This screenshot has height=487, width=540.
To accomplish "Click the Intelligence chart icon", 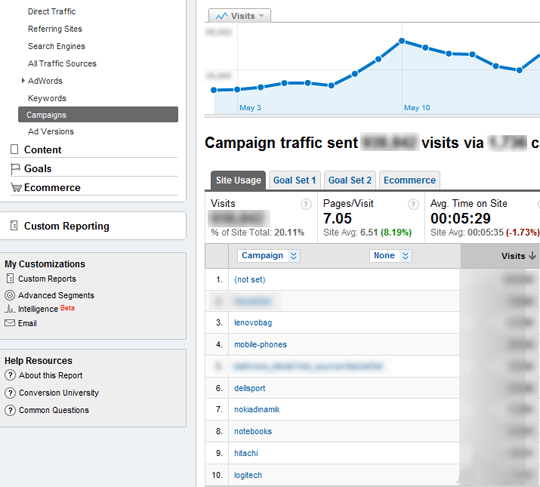I will point(10,309).
